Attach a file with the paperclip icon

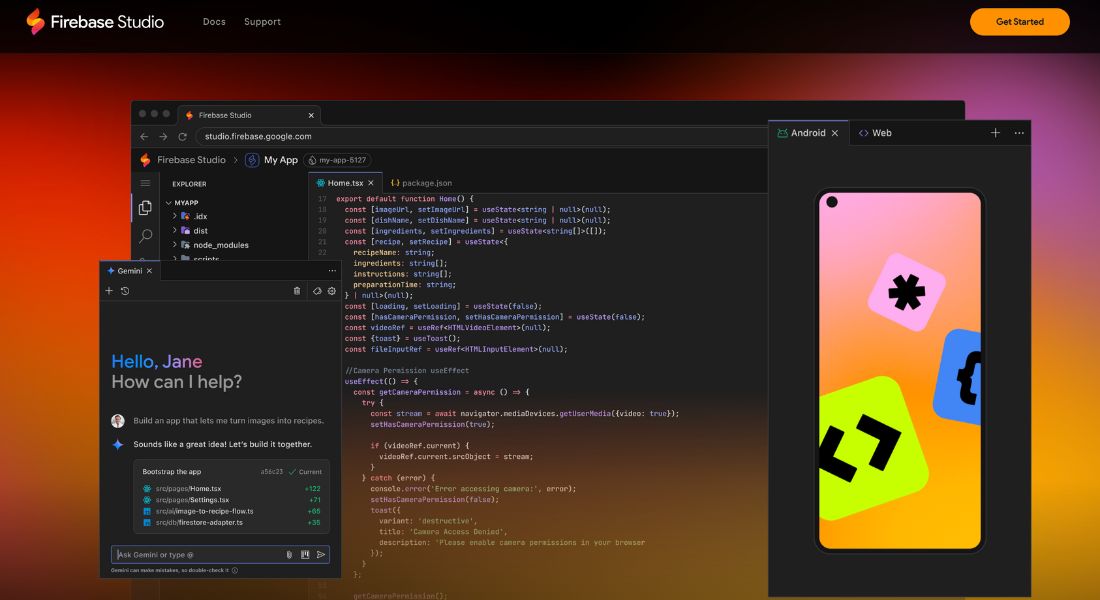[x=289, y=554]
